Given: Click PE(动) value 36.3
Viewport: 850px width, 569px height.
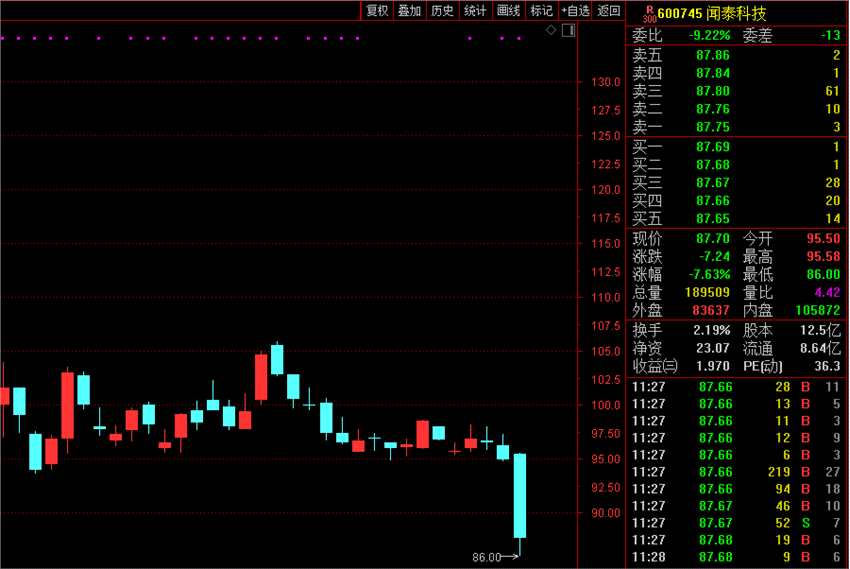Looking at the screenshot, I should tap(827, 366).
